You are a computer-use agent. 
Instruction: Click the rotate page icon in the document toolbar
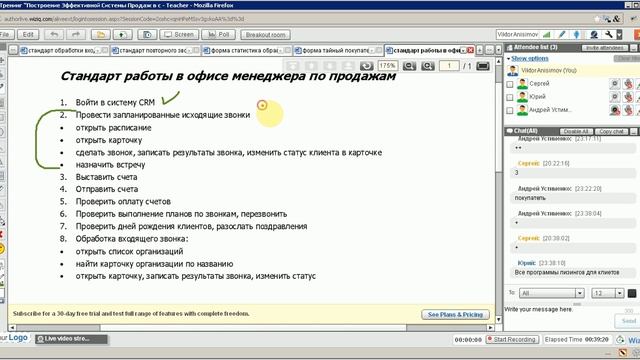(367, 66)
